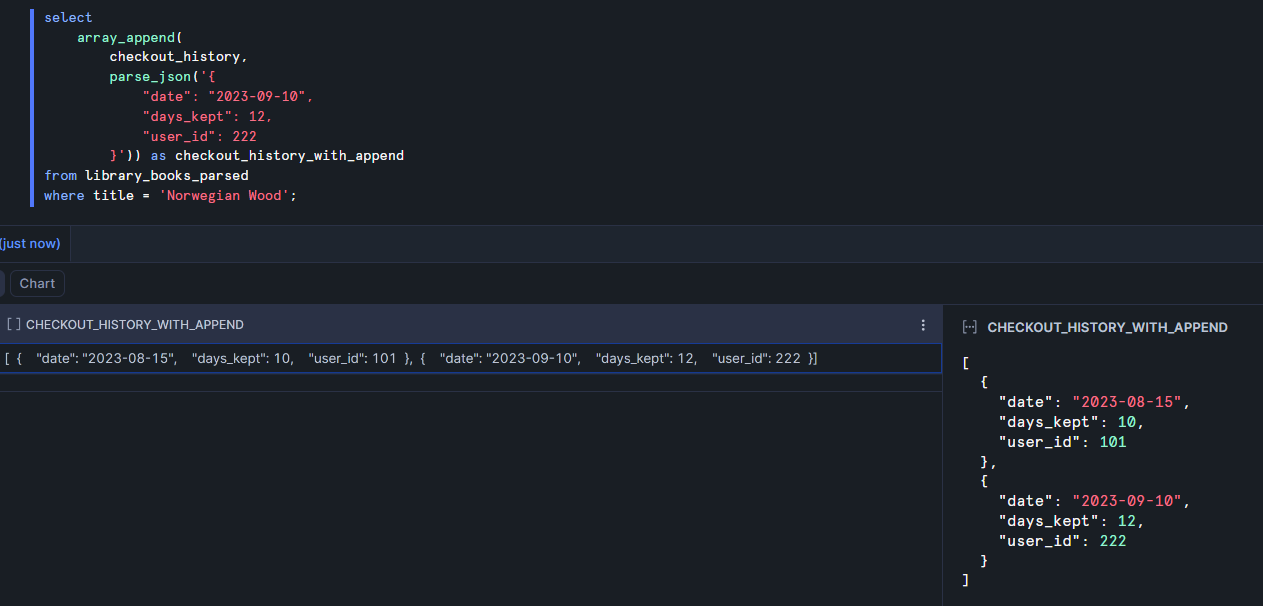Place cursor on the 'select' keyword line
The width and height of the screenshot is (1263, 606).
pyautogui.click(x=68, y=17)
